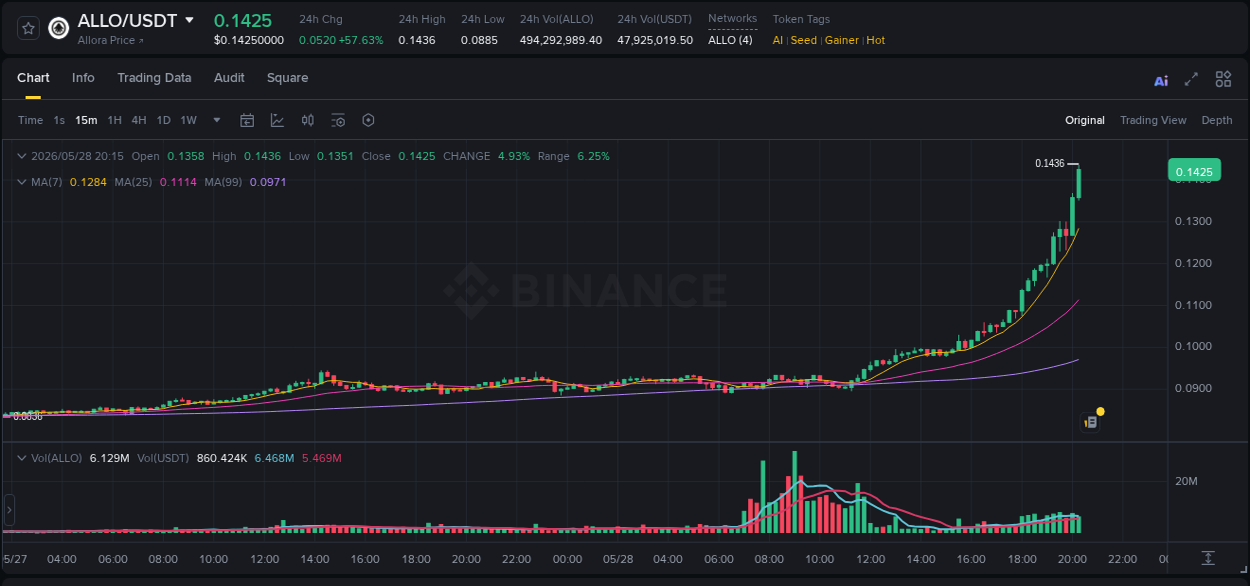Open the chart settings hexagon icon
Screen dimensions: 1250x586
pos(368,120)
